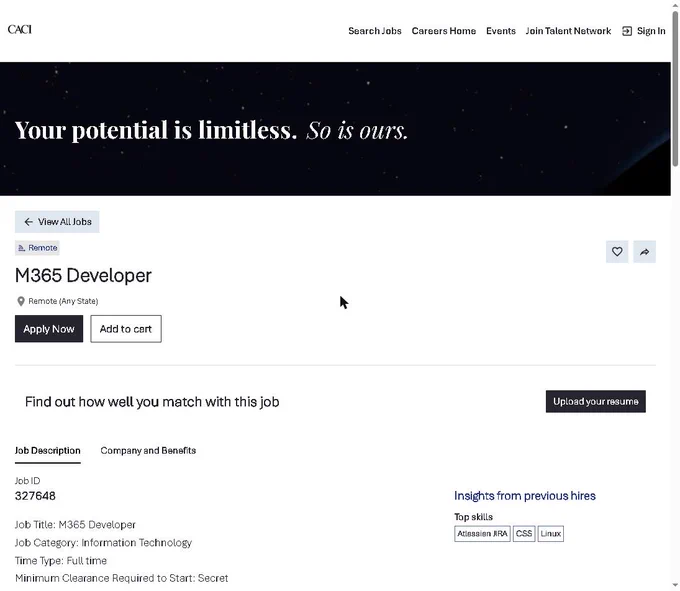
Task: Select the CSS skill tag
Action: pos(524,534)
